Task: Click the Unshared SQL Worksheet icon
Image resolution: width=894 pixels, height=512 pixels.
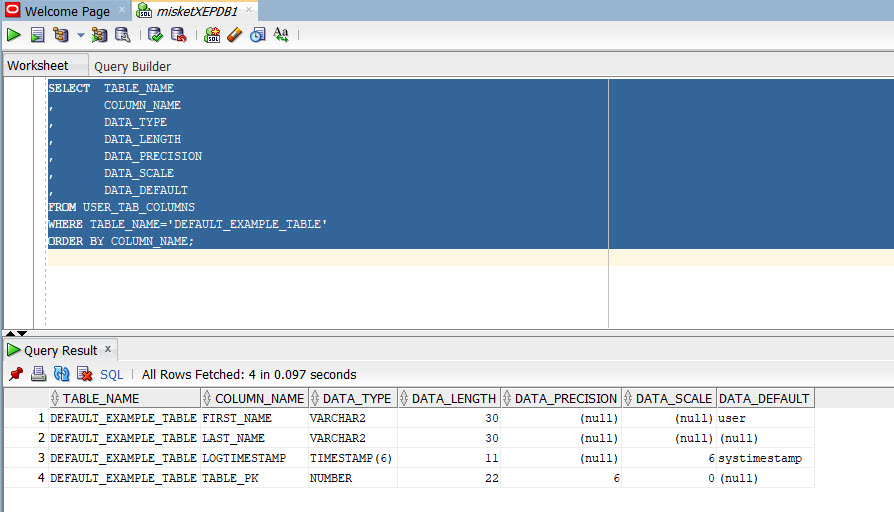Action: coord(212,35)
